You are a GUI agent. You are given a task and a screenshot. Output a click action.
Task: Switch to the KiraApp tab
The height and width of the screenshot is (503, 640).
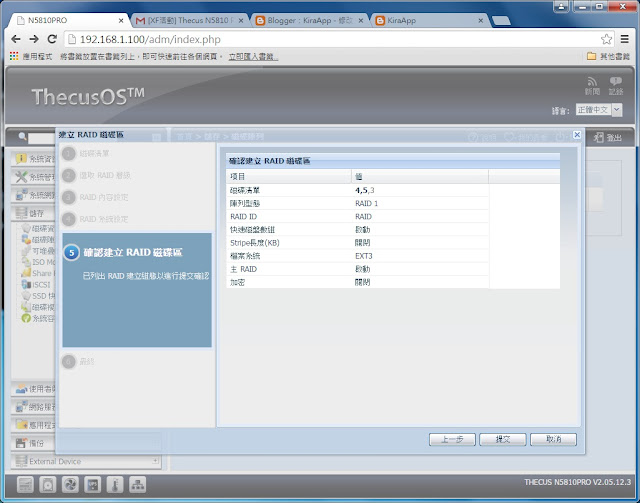[429, 20]
